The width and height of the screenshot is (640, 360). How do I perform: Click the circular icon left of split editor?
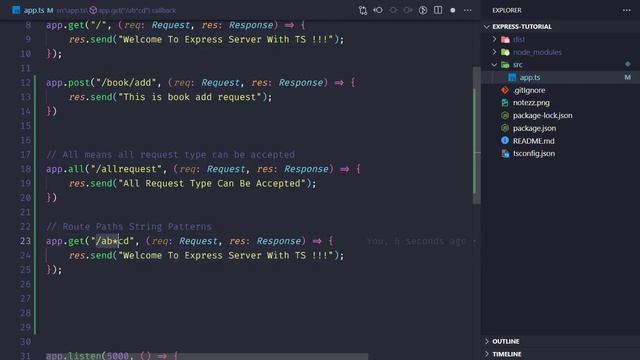423,10
